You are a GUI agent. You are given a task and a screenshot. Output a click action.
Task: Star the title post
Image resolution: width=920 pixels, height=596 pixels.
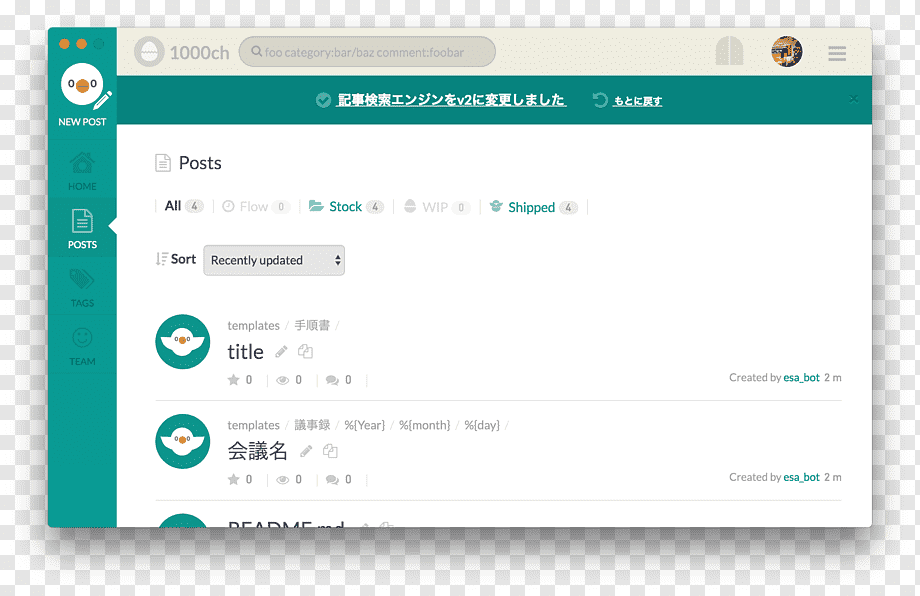tap(234, 380)
